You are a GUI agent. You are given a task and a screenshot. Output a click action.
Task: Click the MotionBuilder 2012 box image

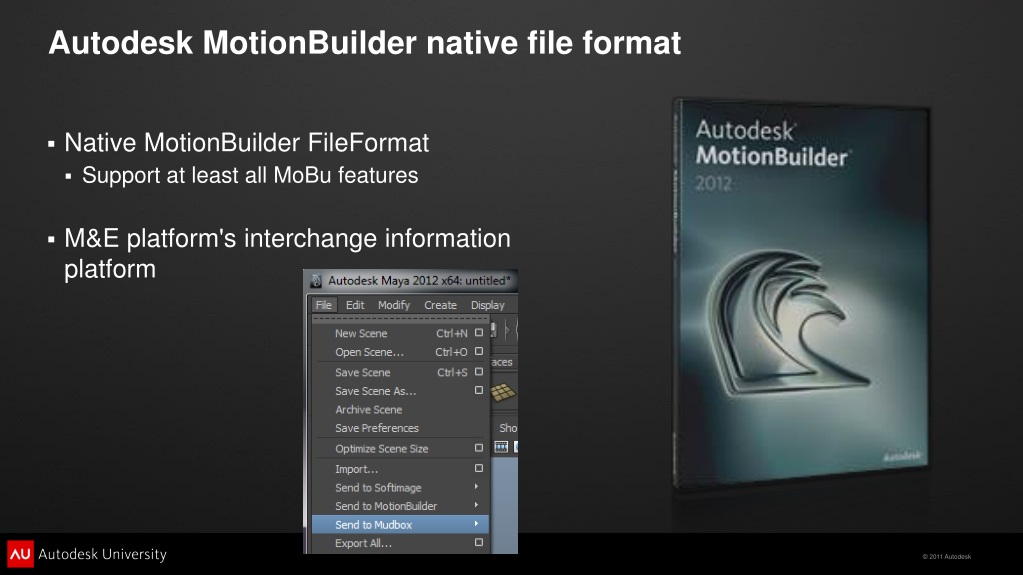(x=801, y=294)
